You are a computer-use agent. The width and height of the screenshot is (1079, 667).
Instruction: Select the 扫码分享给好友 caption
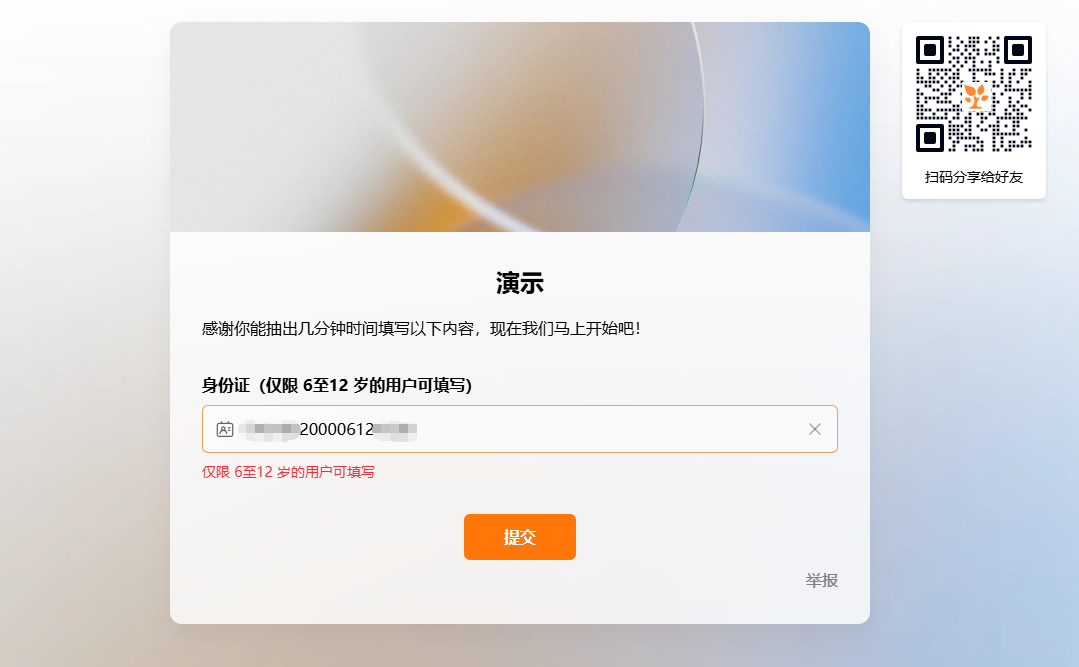pos(974,177)
